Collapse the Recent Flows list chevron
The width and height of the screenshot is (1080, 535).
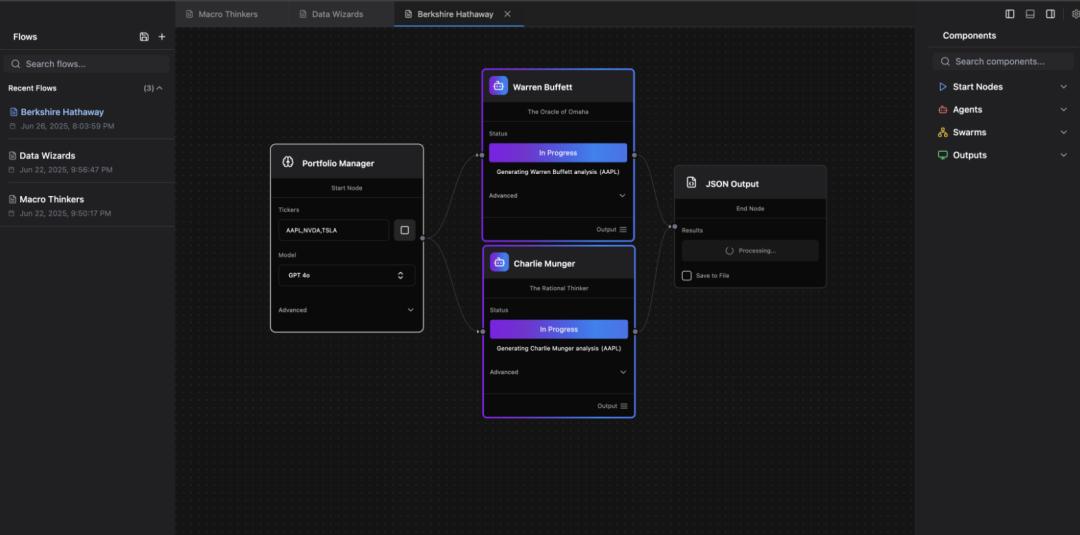[160, 88]
